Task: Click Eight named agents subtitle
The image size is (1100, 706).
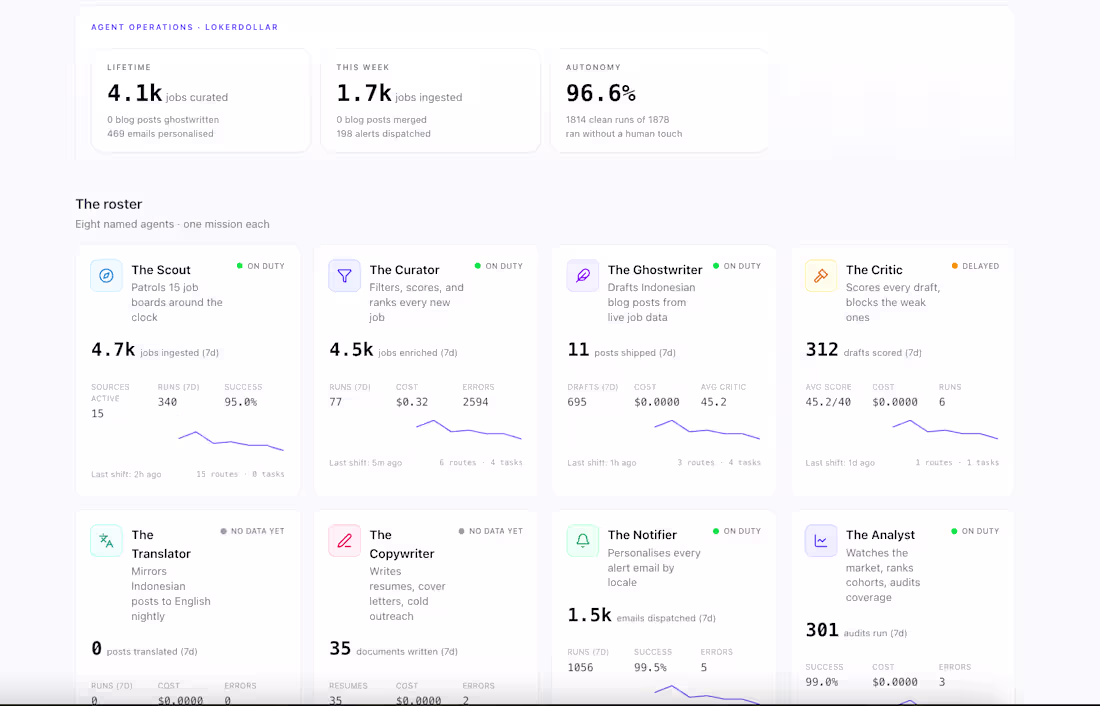Action: coord(173,225)
